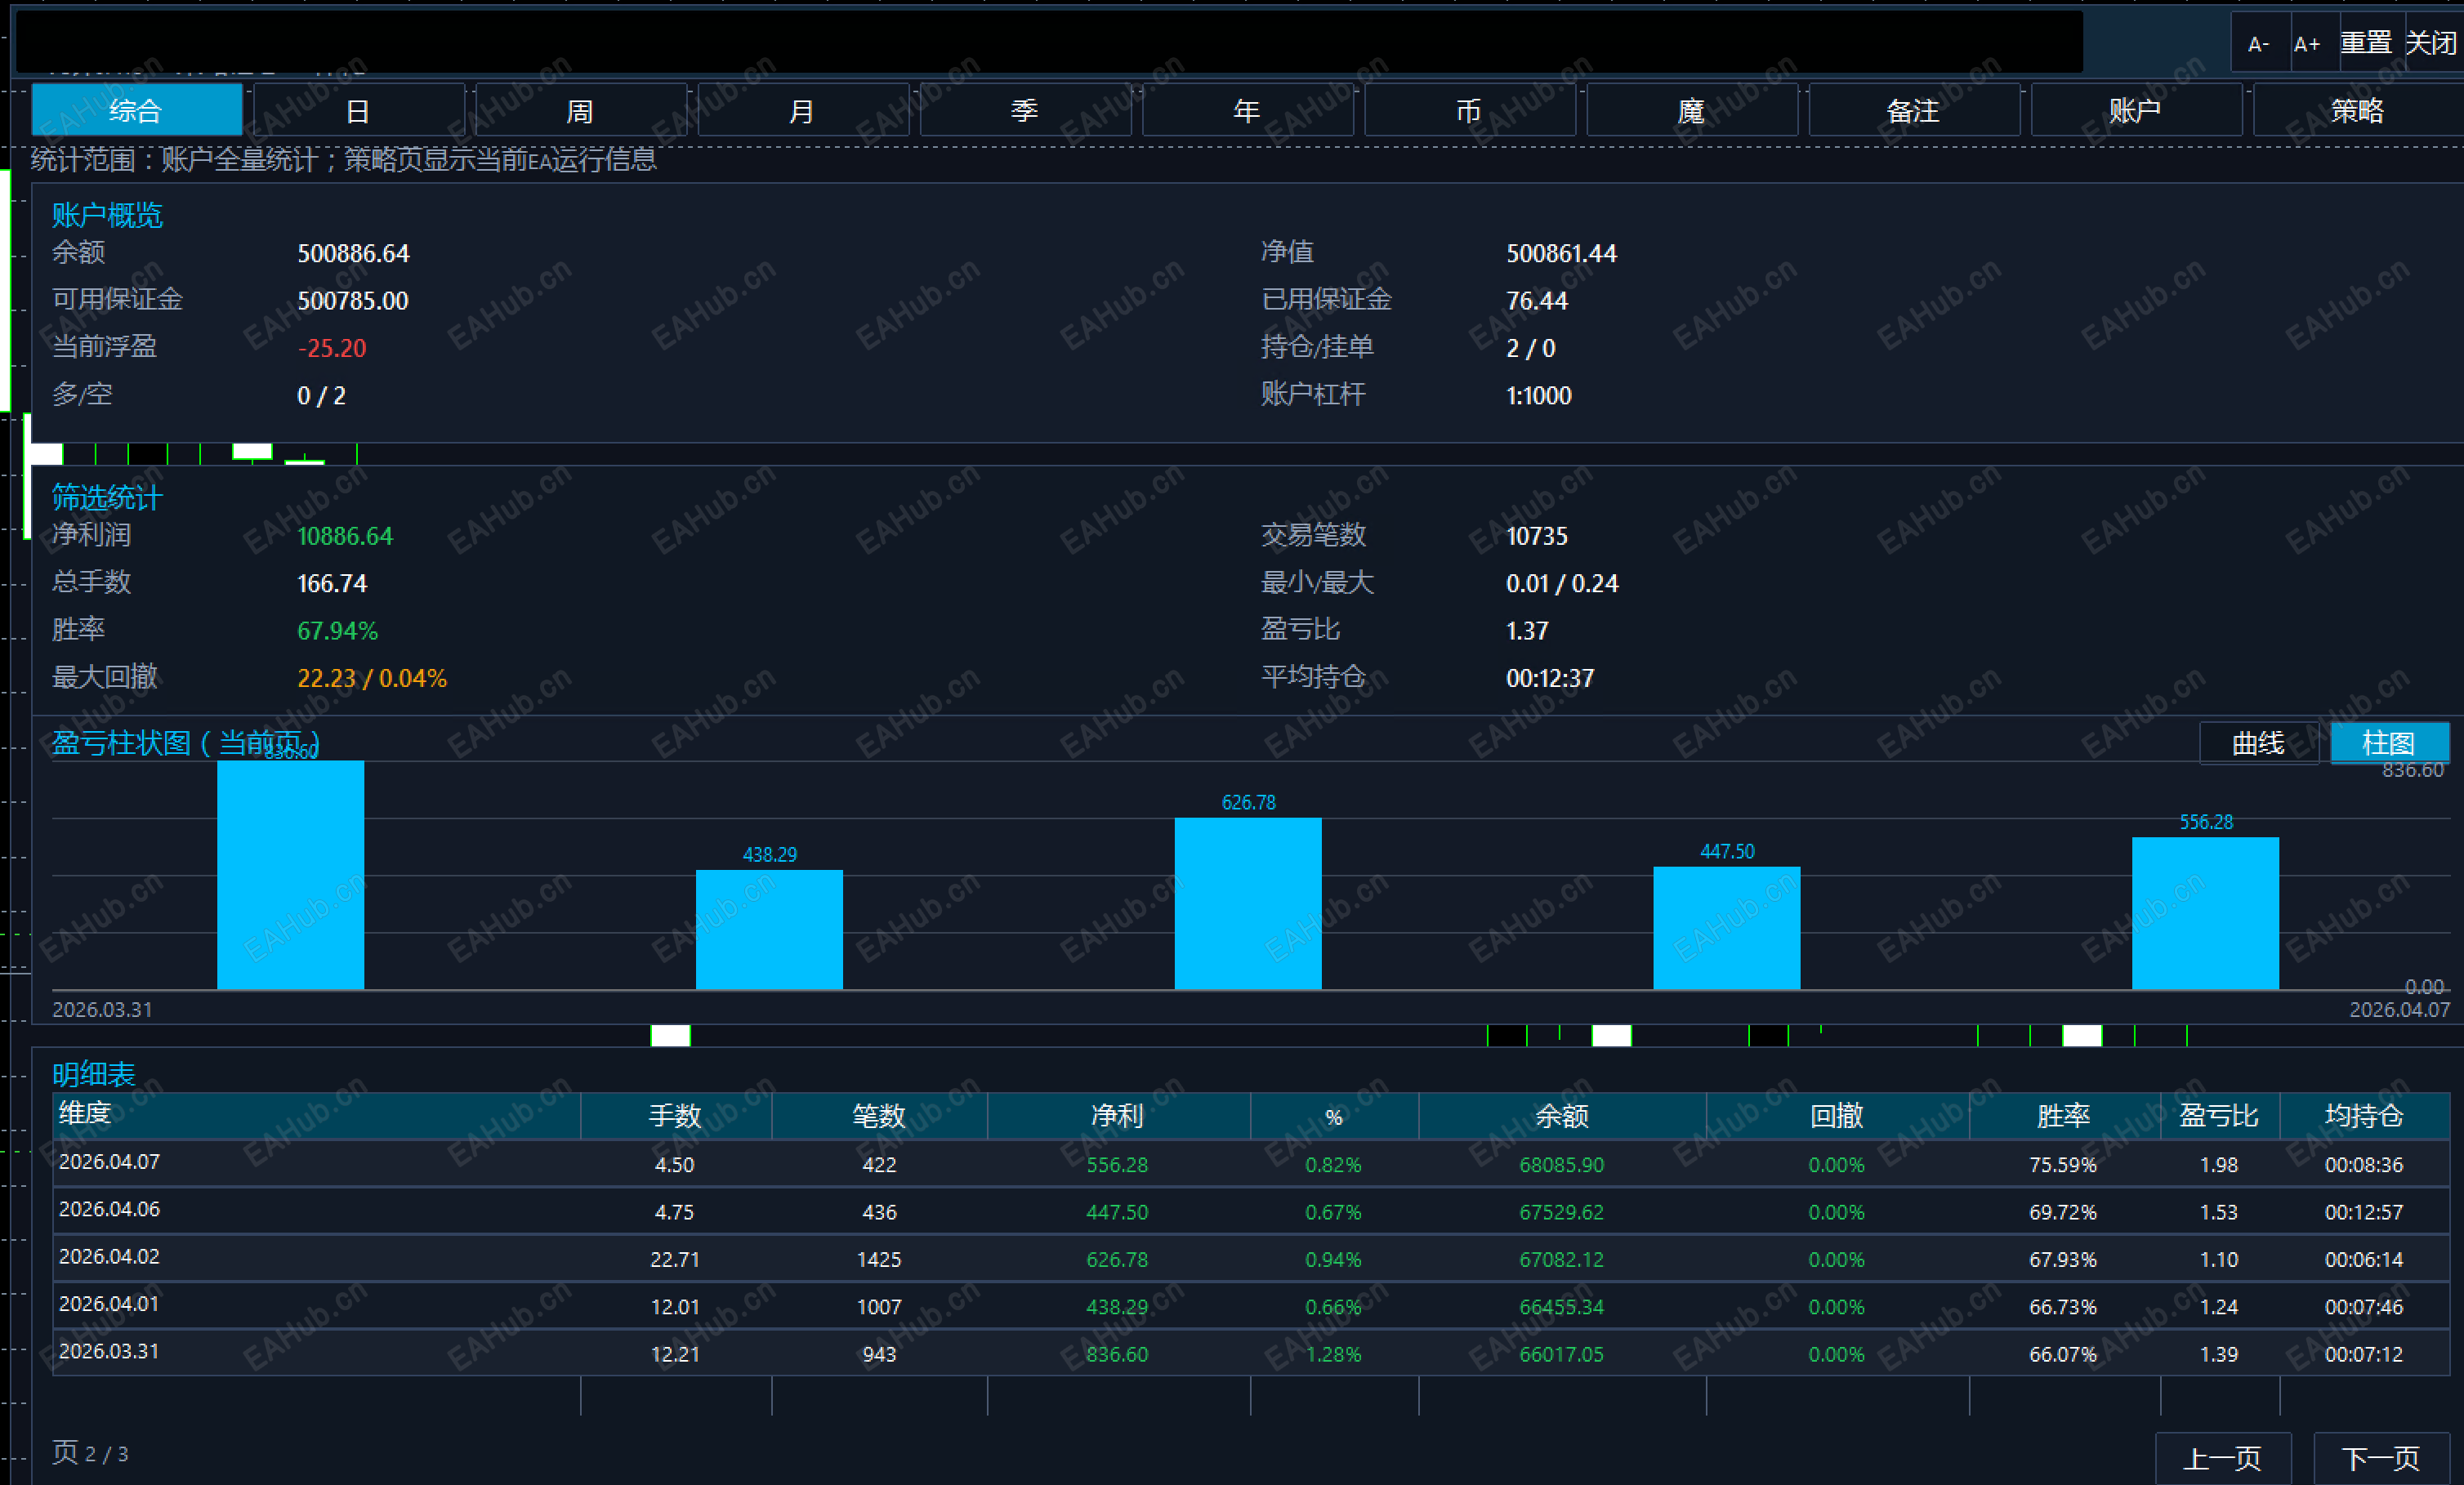Go to previous page with 上一页

[x=2222, y=1458]
